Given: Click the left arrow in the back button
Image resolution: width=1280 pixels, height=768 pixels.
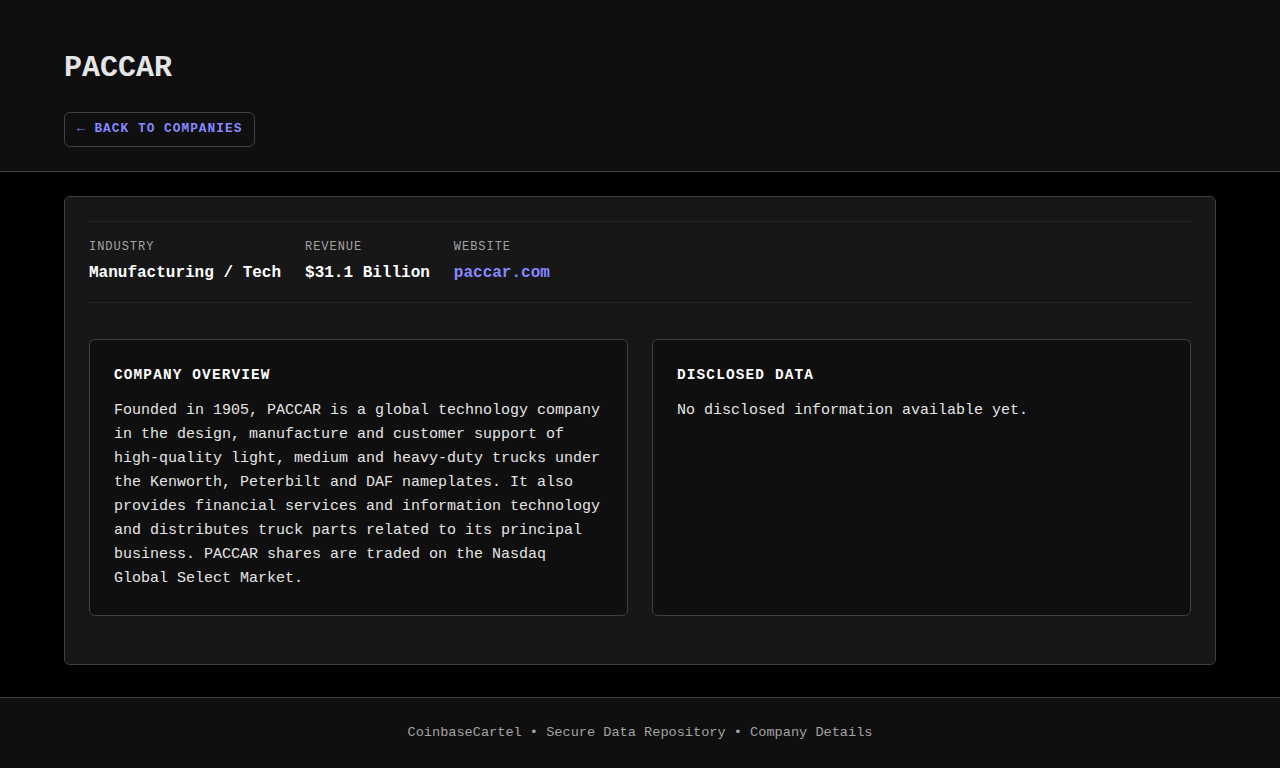Looking at the screenshot, I should pos(81,129).
